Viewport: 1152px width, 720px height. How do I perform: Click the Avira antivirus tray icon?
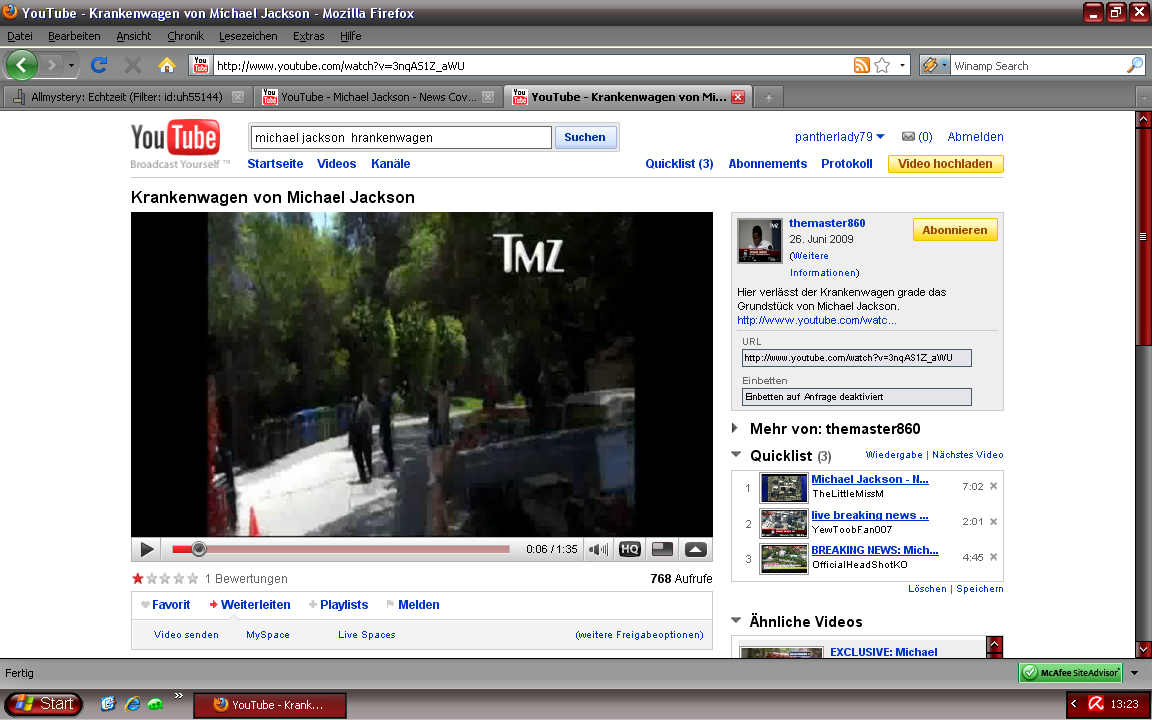pos(1095,704)
